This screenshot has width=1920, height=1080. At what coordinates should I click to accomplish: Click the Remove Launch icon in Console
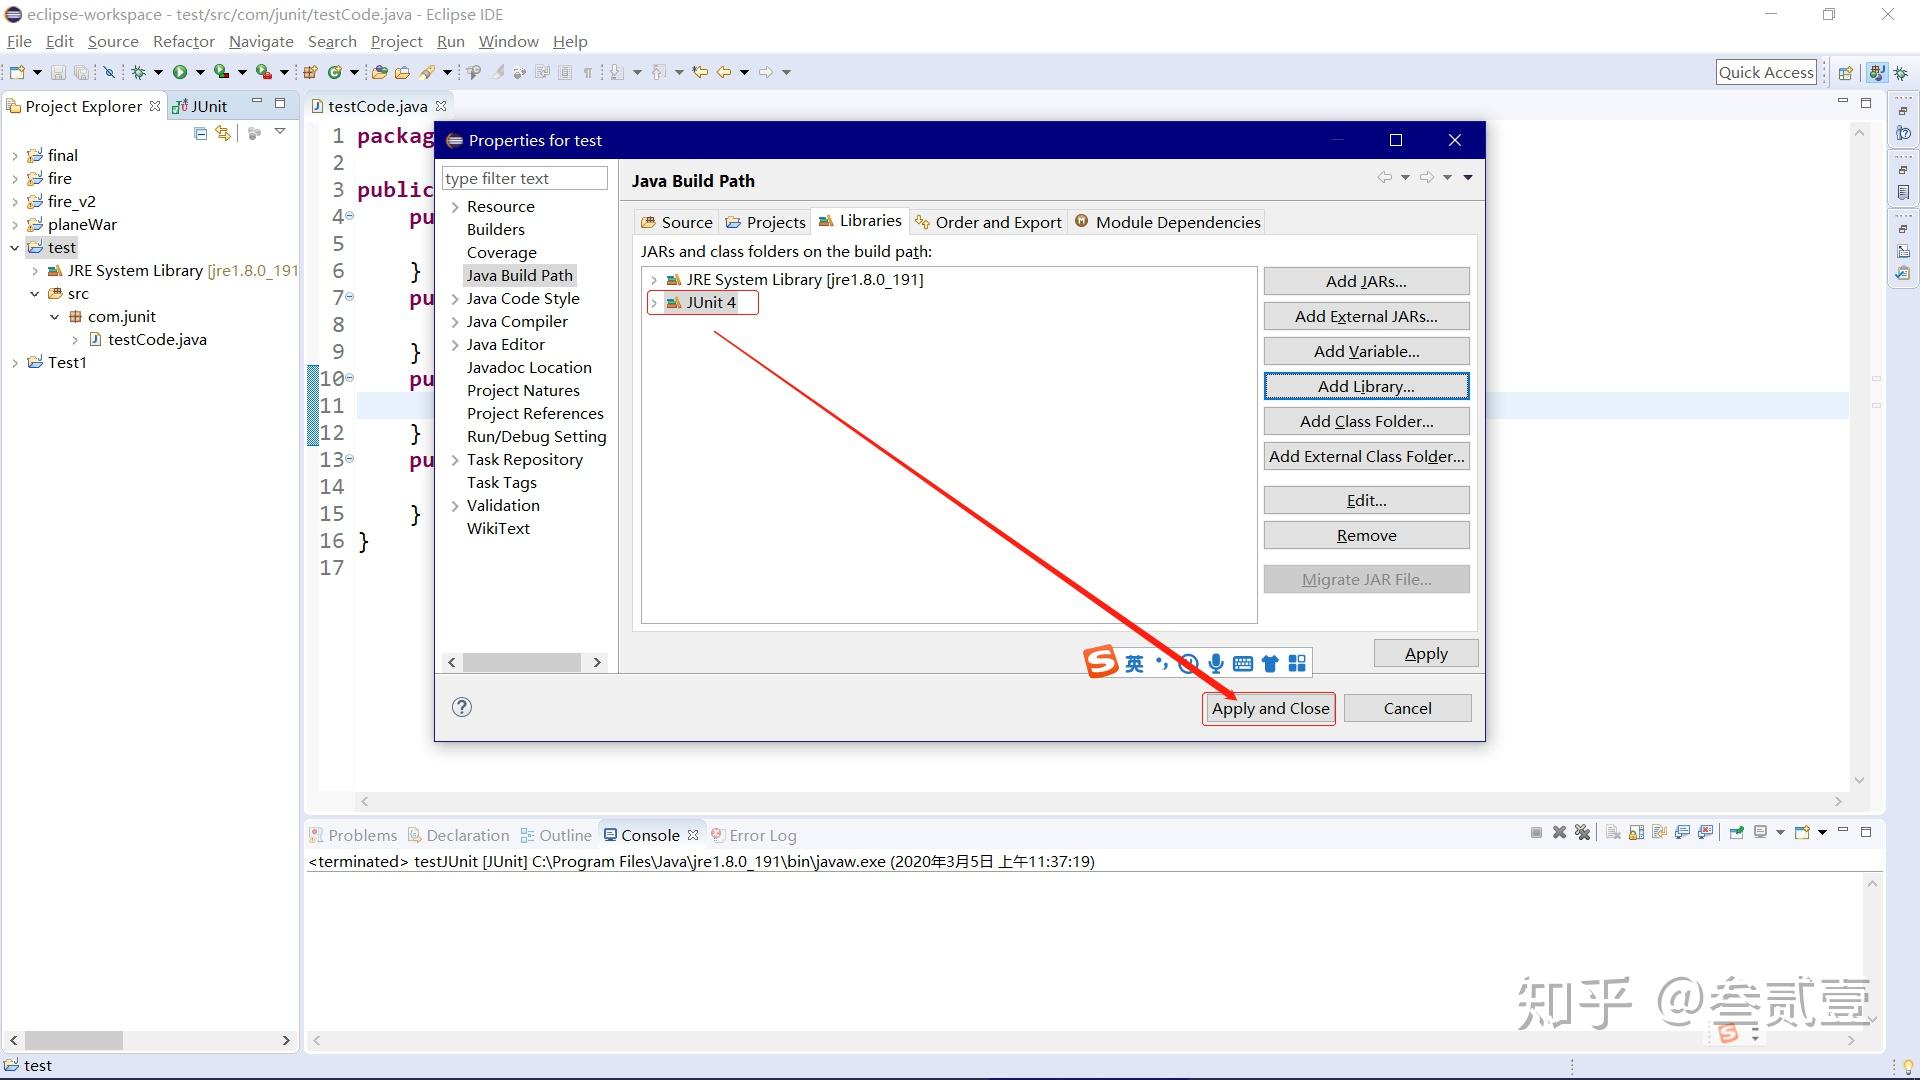click(1559, 832)
